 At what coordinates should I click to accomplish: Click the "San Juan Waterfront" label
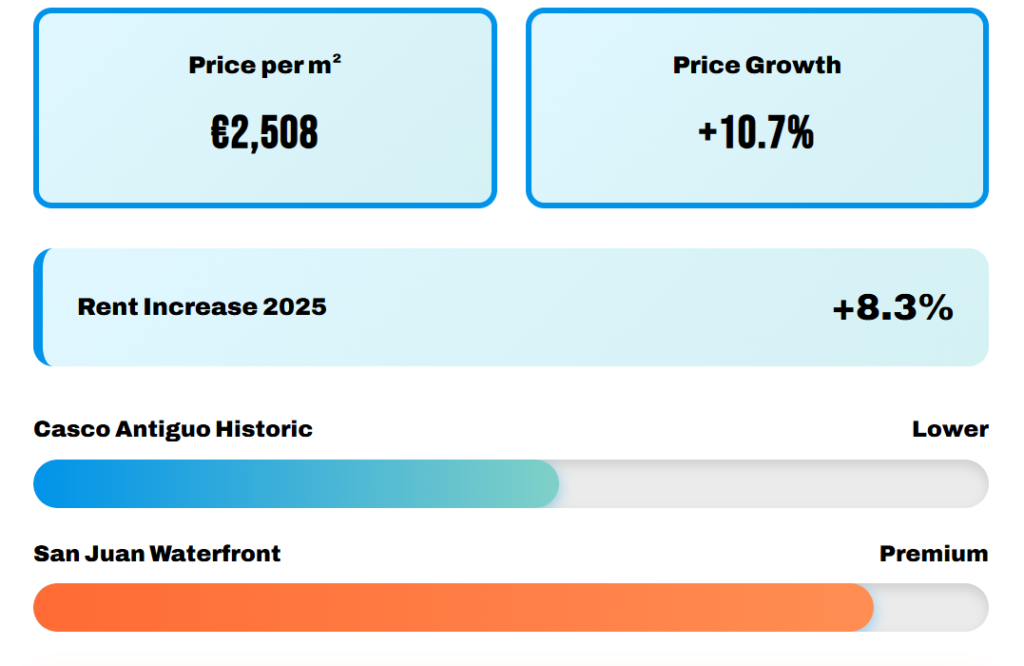(157, 554)
